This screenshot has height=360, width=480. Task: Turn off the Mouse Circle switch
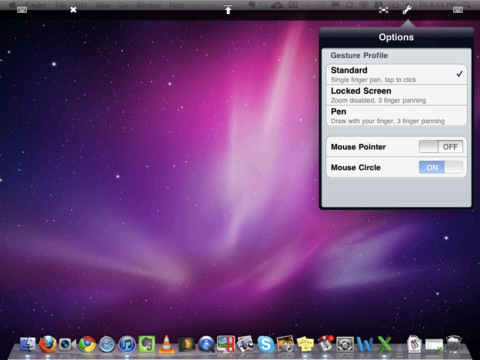441,167
